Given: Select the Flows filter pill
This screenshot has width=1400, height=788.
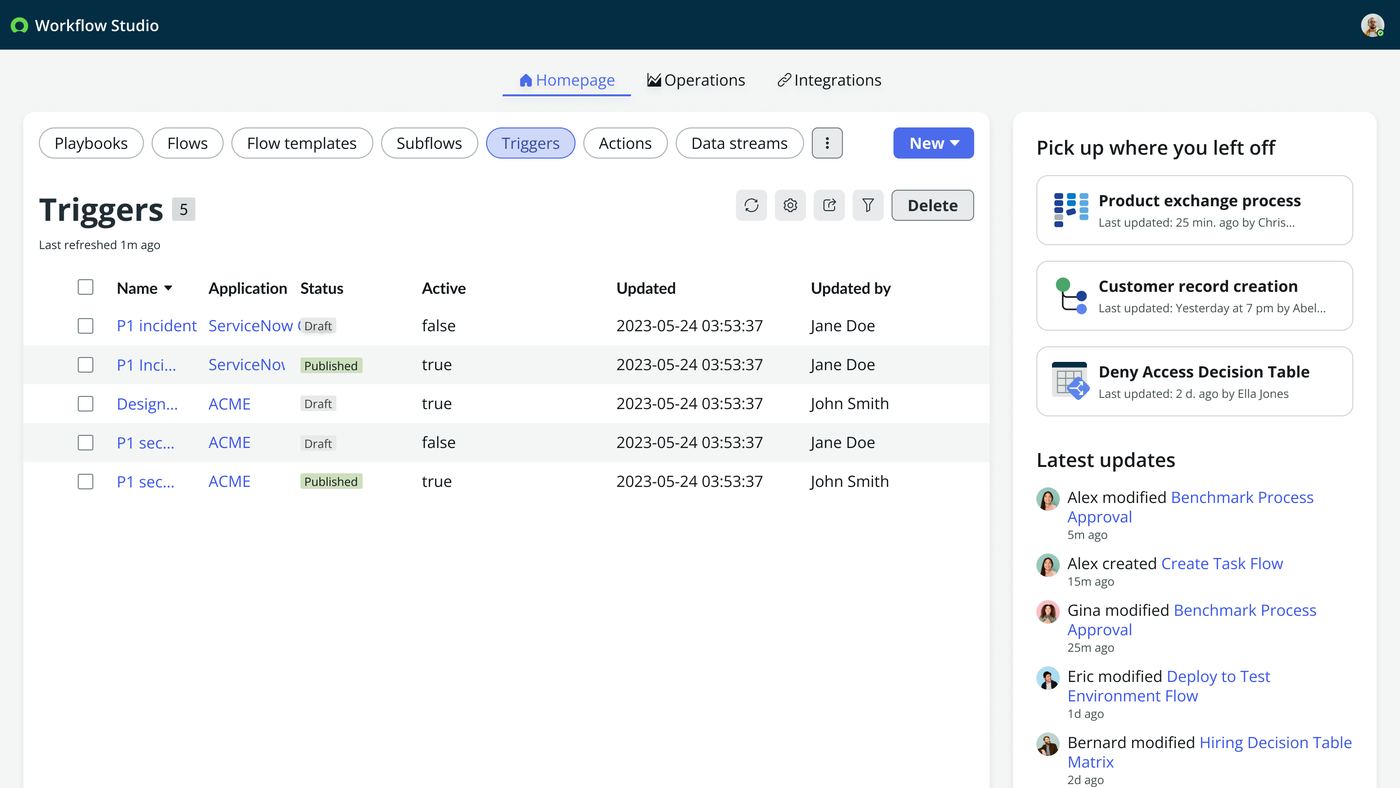Looking at the screenshot, I should (187, 143).
